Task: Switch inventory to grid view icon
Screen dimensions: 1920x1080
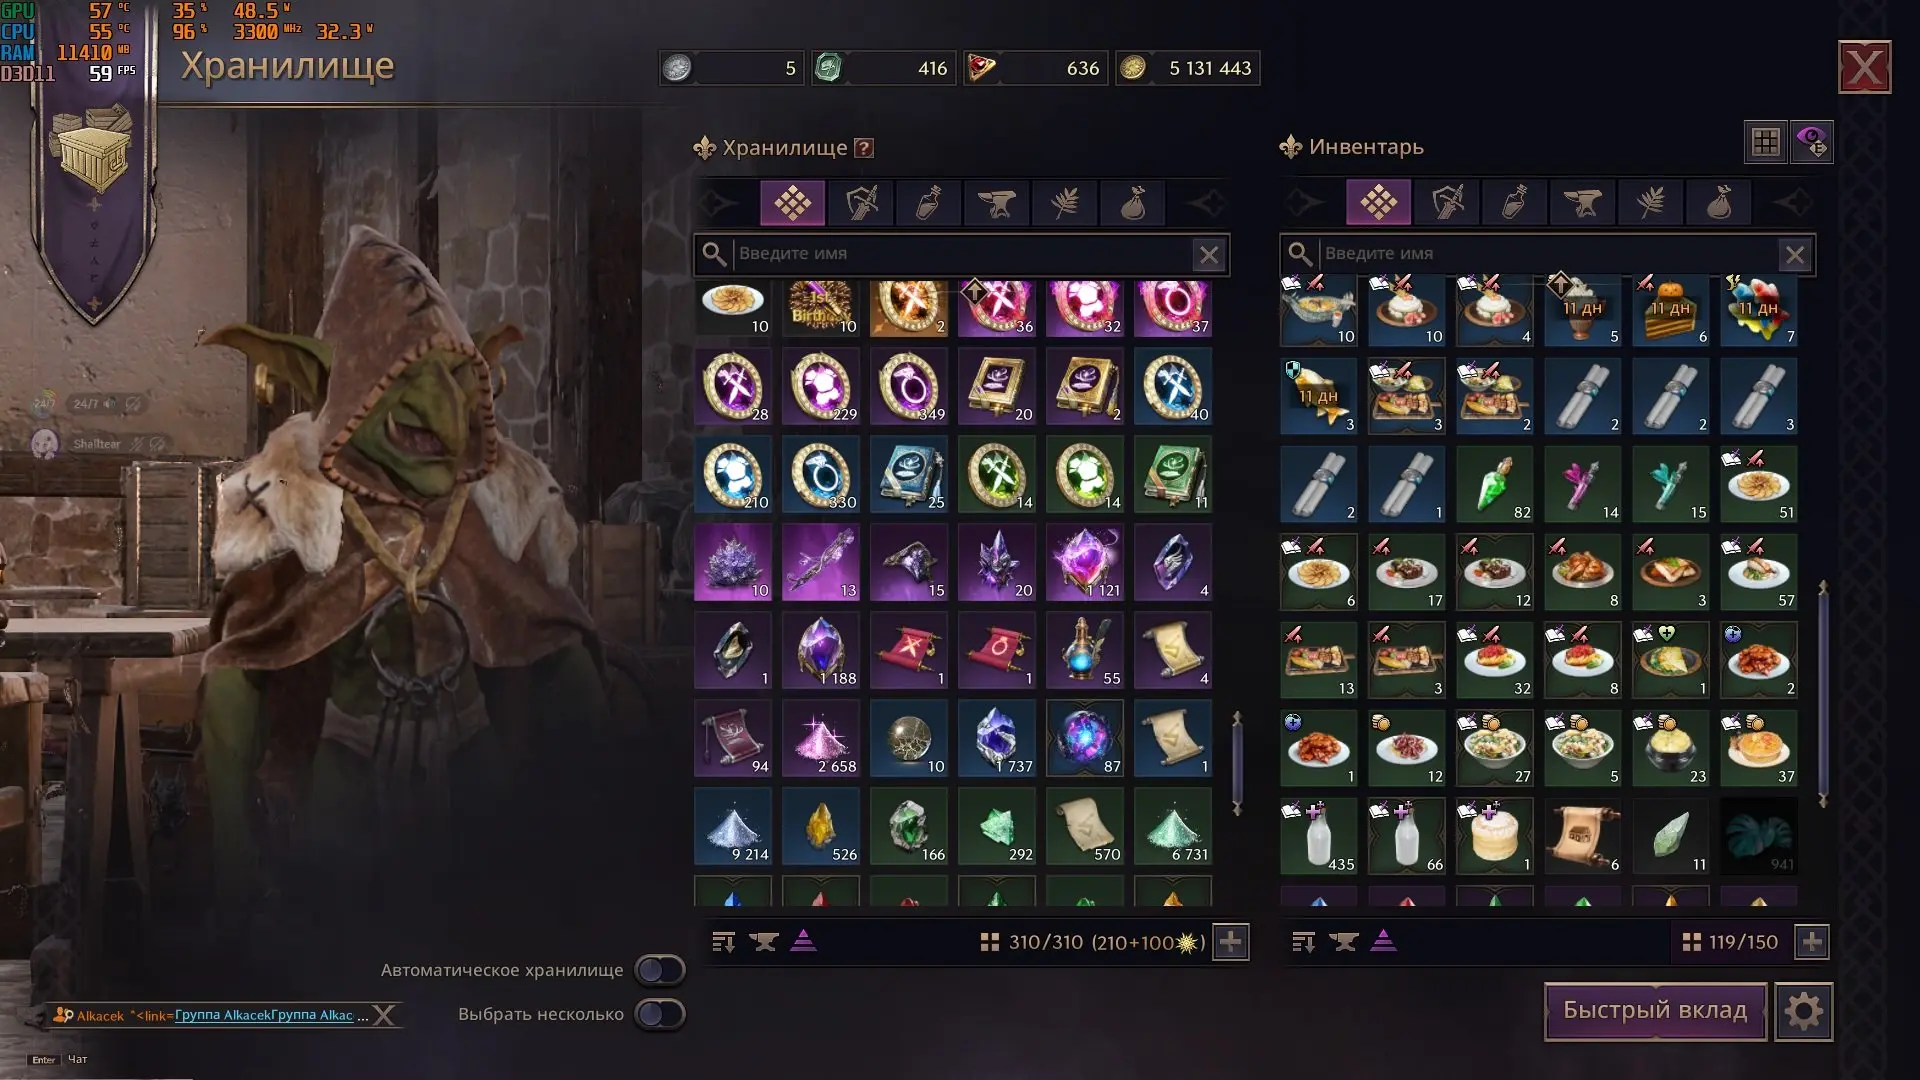Action: (1766, 142)
